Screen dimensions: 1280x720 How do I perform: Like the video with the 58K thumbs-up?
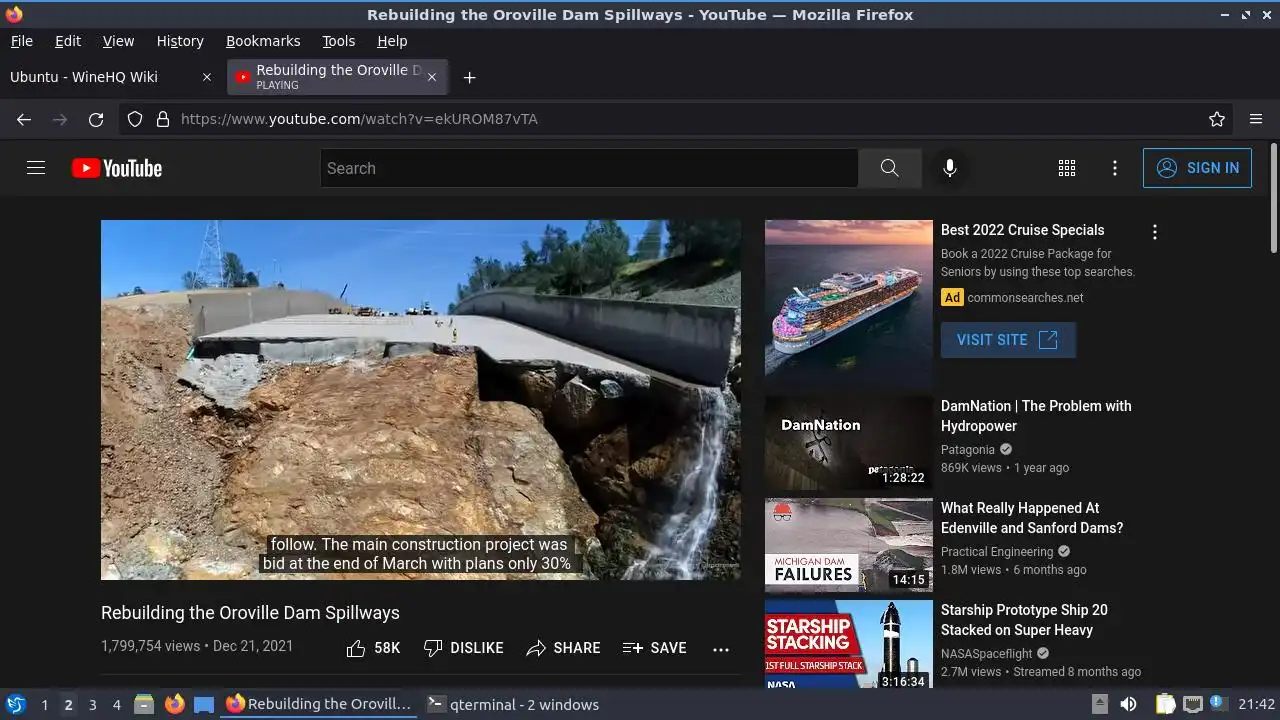tap(373, 648)
